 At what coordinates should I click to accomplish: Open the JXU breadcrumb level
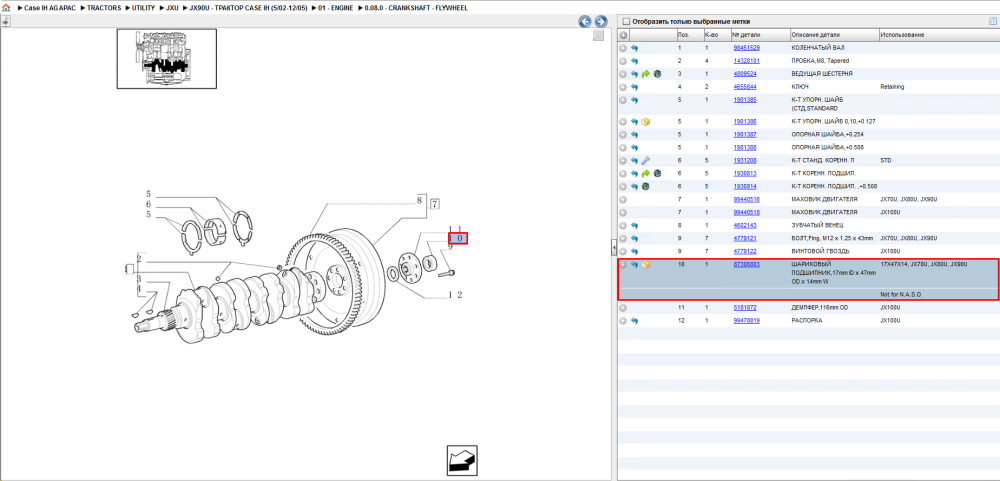[x=172, y=8]
